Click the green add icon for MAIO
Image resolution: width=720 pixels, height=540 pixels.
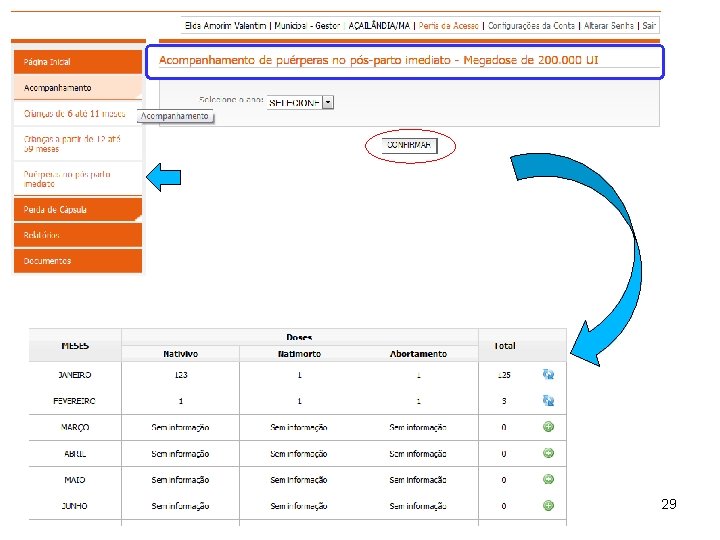(548, 479)
